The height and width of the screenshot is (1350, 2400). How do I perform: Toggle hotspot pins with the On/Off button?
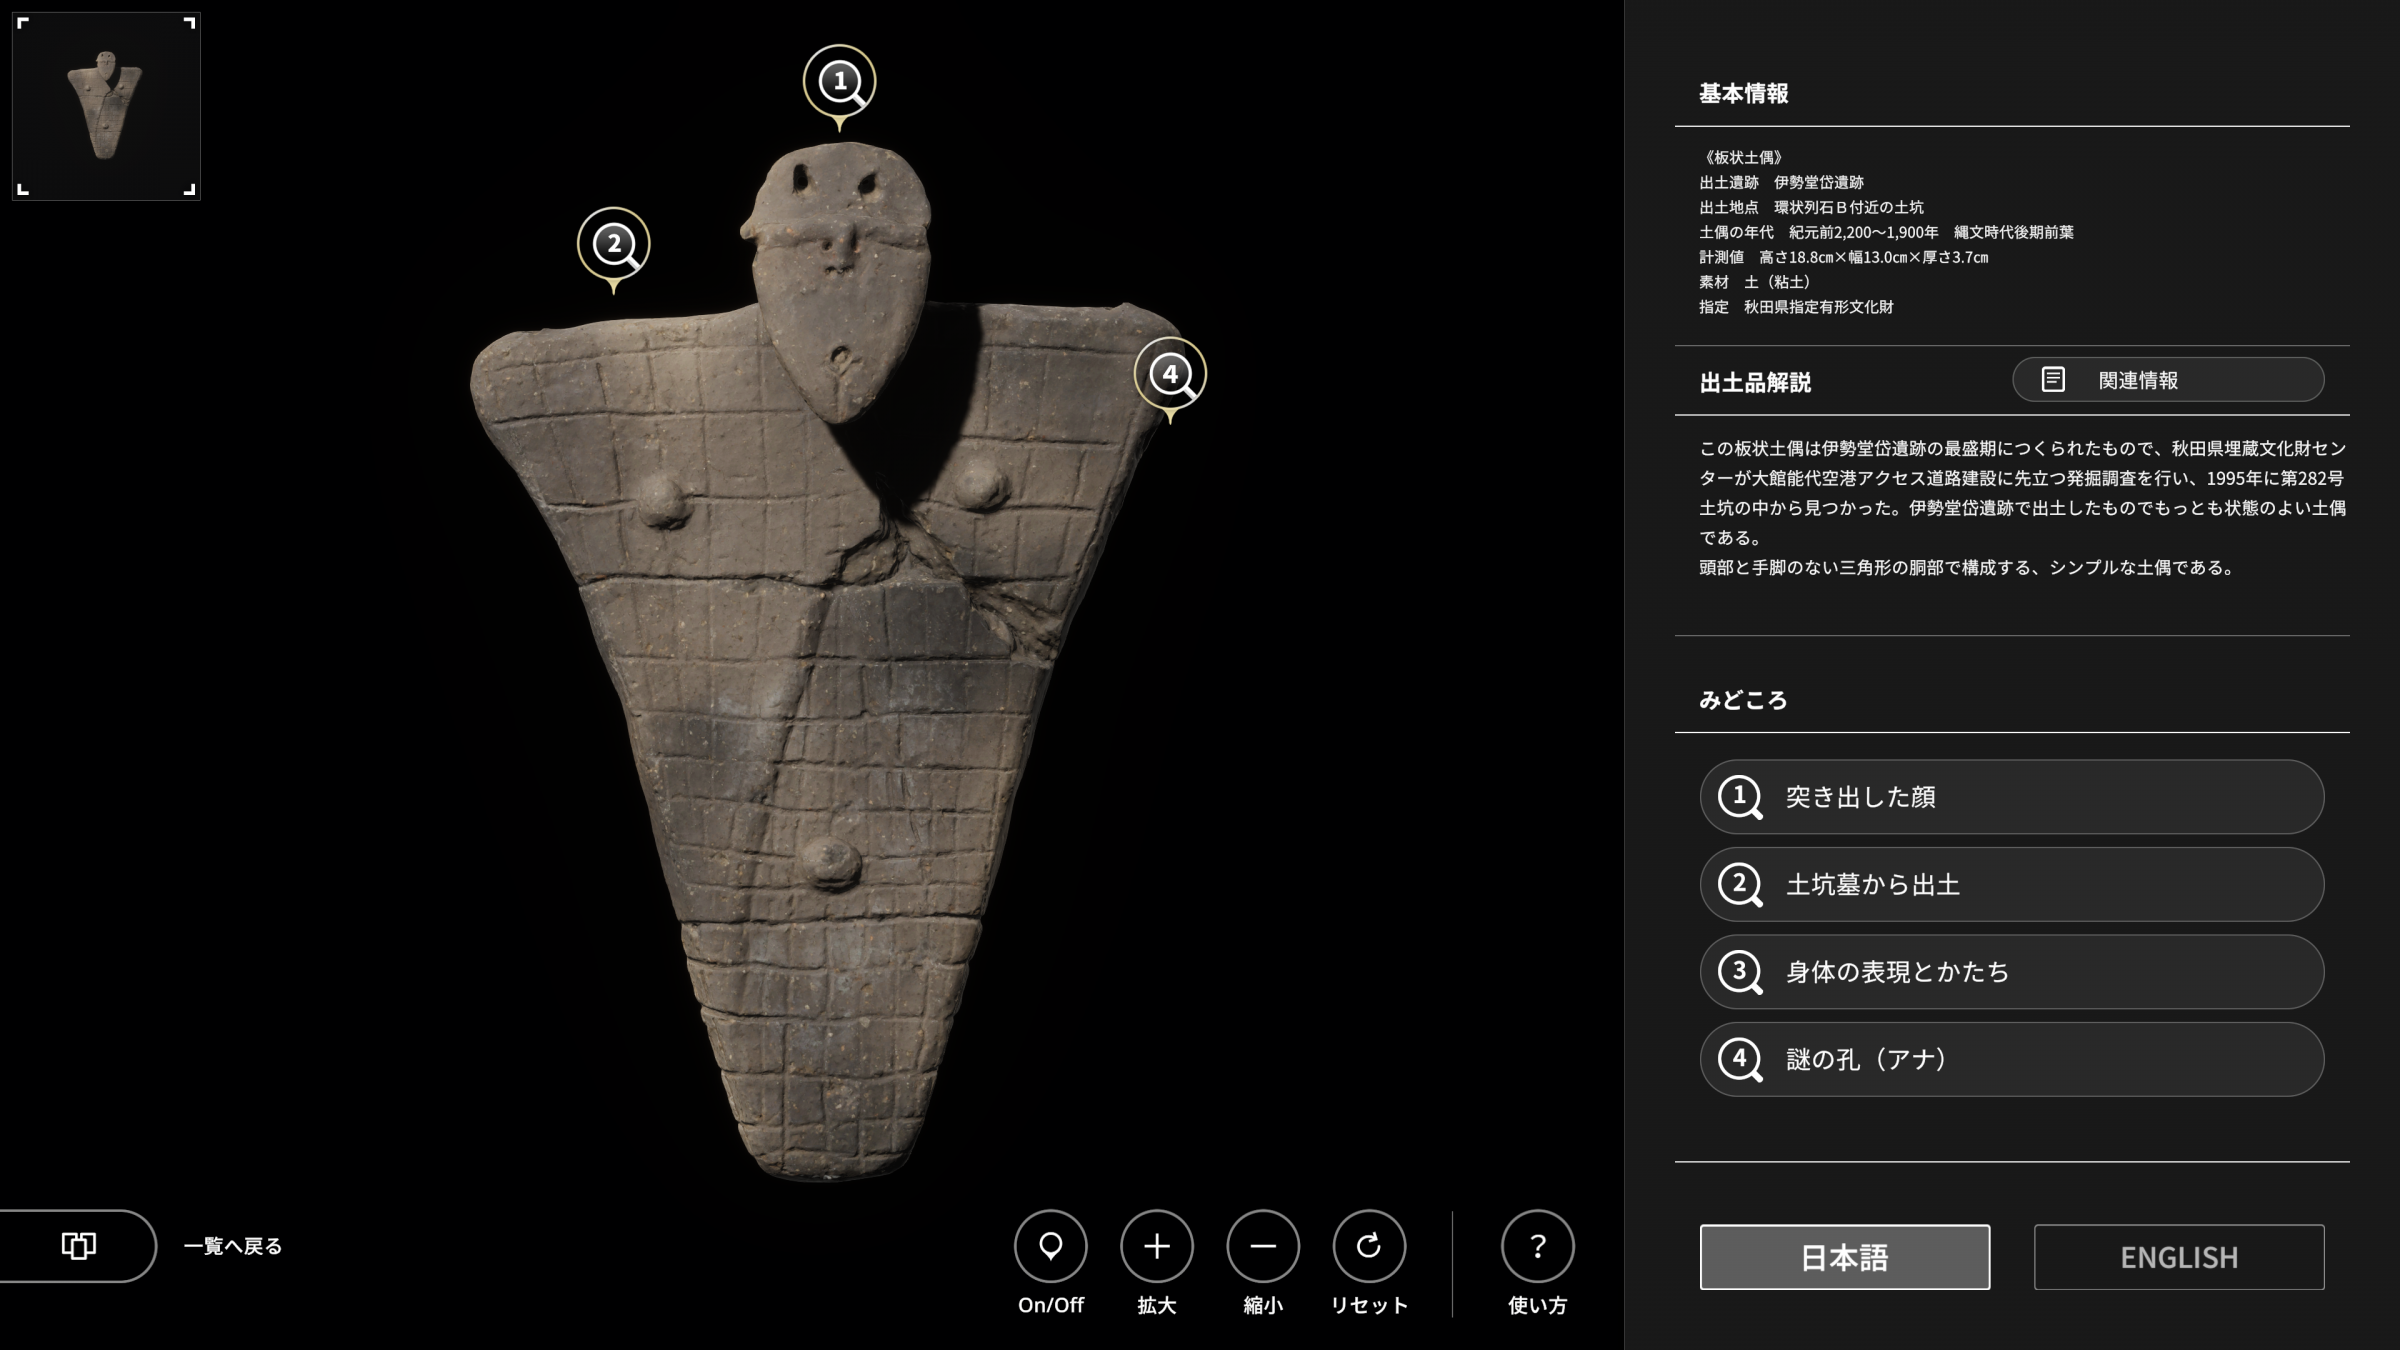coord(1051,1246)
